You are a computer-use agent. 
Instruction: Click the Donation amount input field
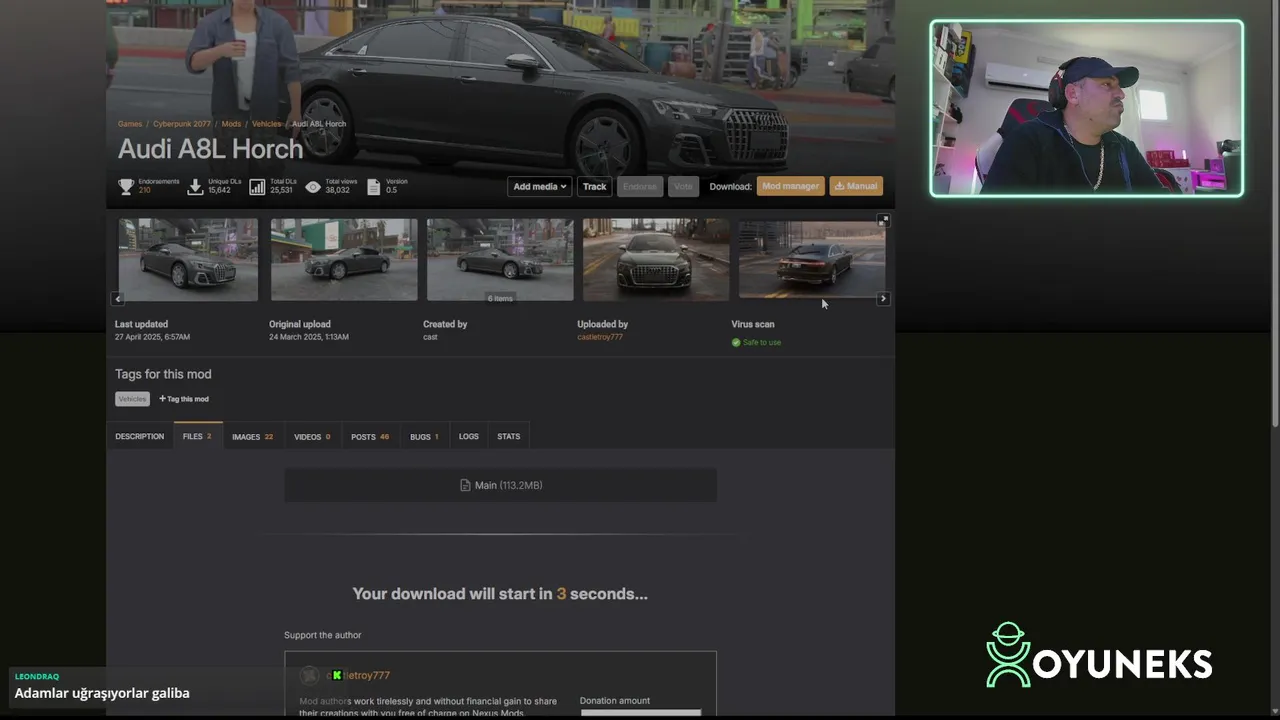coord(640,713)
